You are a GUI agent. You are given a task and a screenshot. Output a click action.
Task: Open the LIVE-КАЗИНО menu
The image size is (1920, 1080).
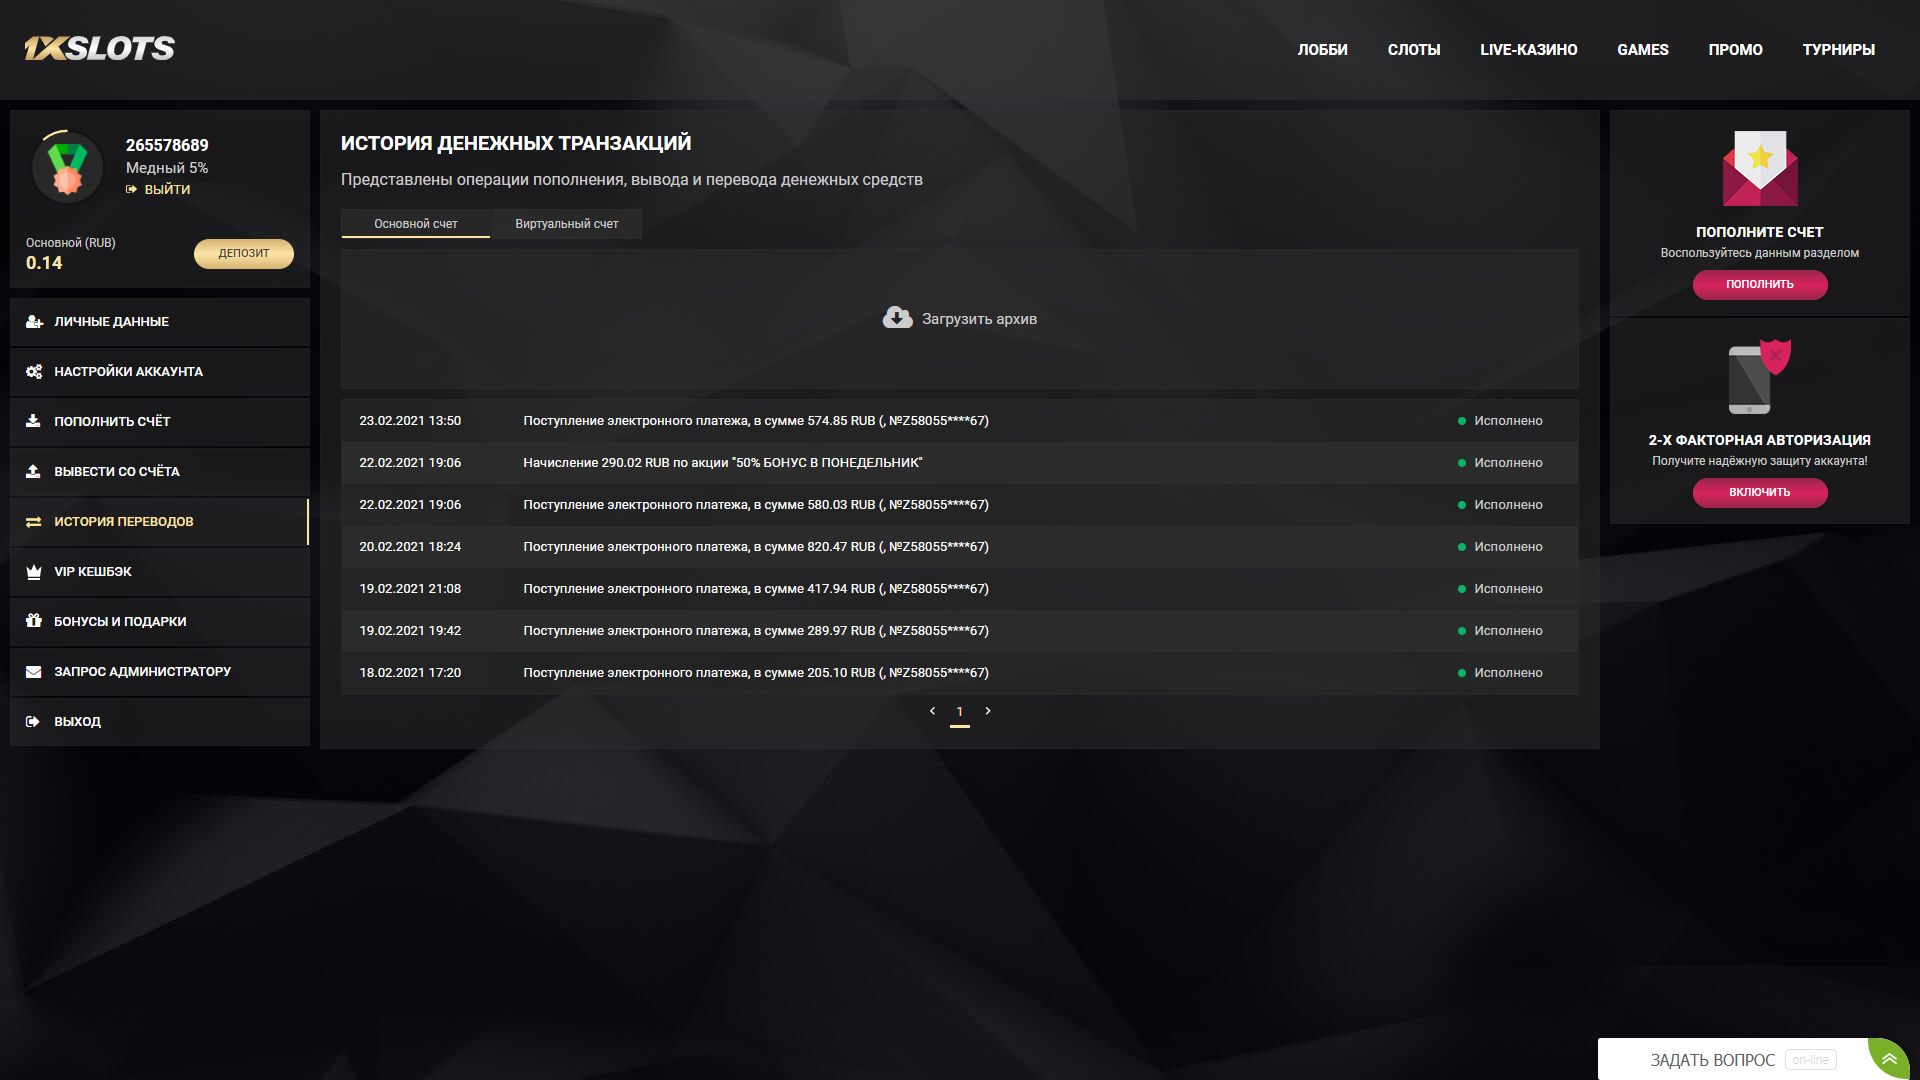pyautogui.click(x=1528, y=50)
